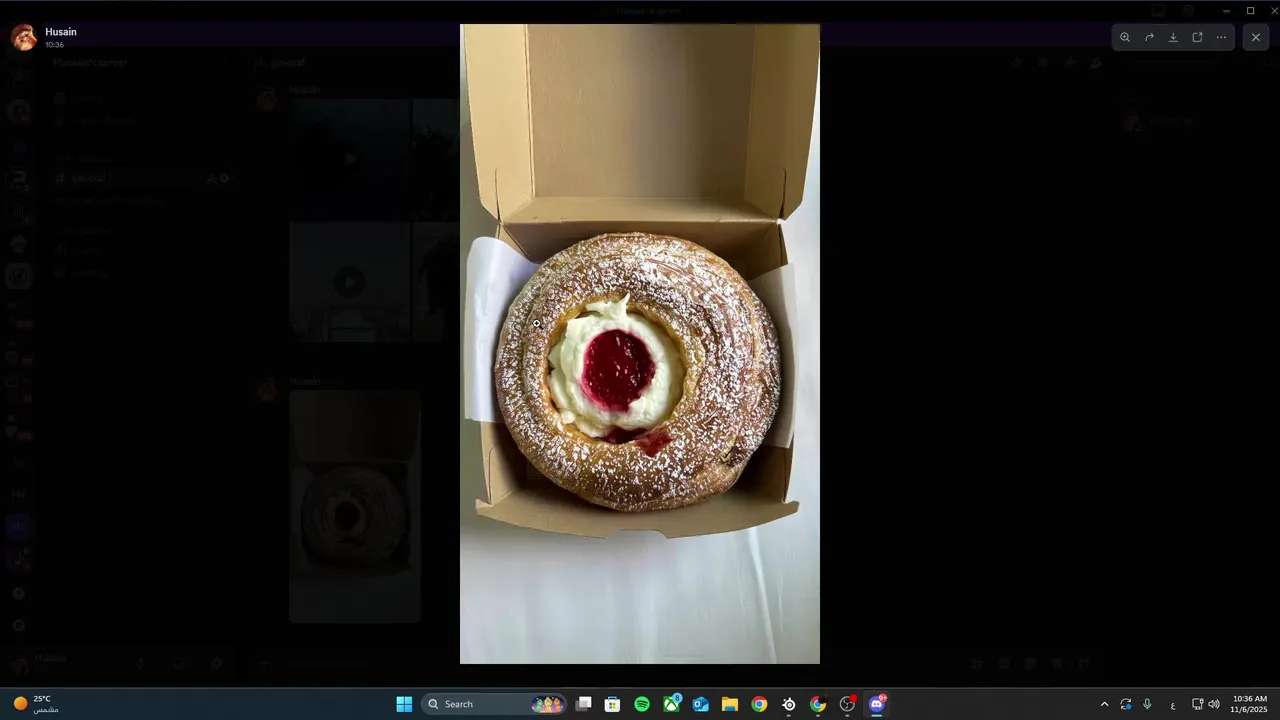Click the taskbar Search box
Viewport: 1280px width, 720px height.
pos(494,704)
